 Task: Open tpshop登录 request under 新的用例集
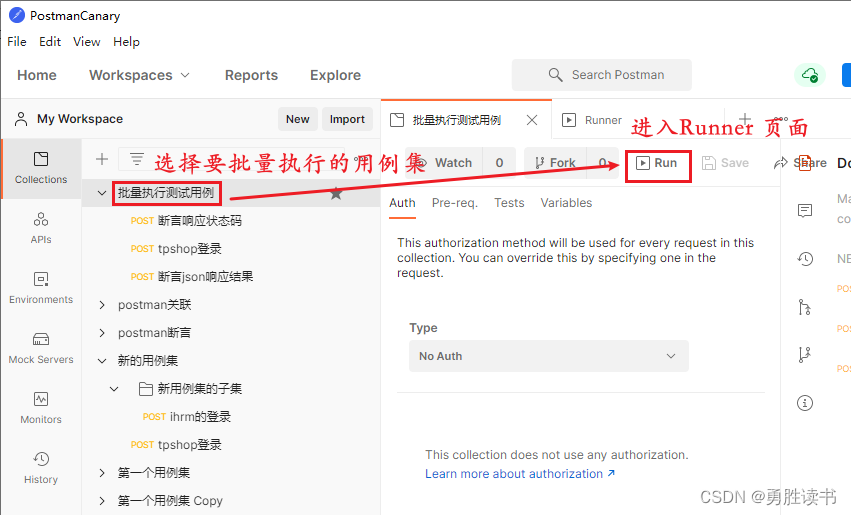point(176,445)
